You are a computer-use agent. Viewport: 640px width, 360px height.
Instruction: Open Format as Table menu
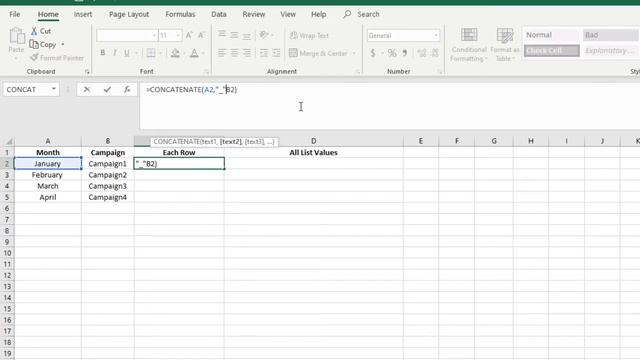click(505, 44)
